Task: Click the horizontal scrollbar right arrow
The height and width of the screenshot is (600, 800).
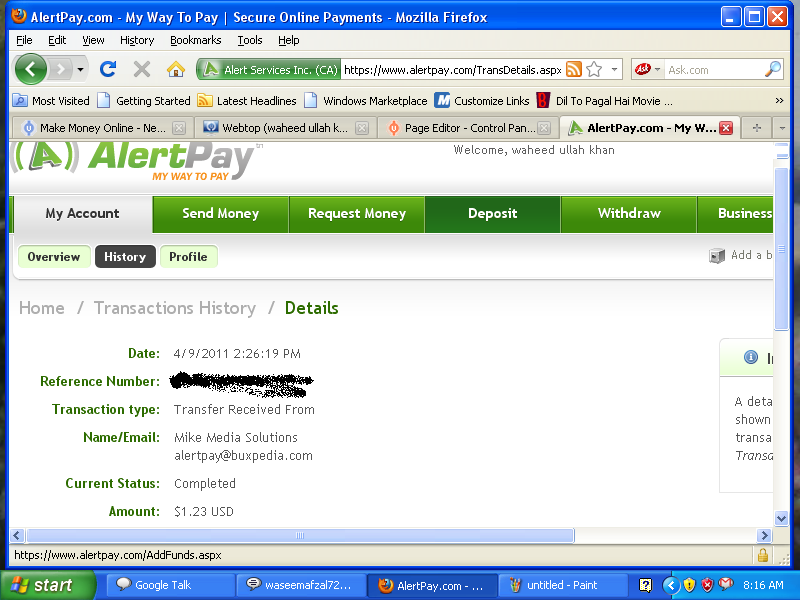Action: [x=764, y=535]
